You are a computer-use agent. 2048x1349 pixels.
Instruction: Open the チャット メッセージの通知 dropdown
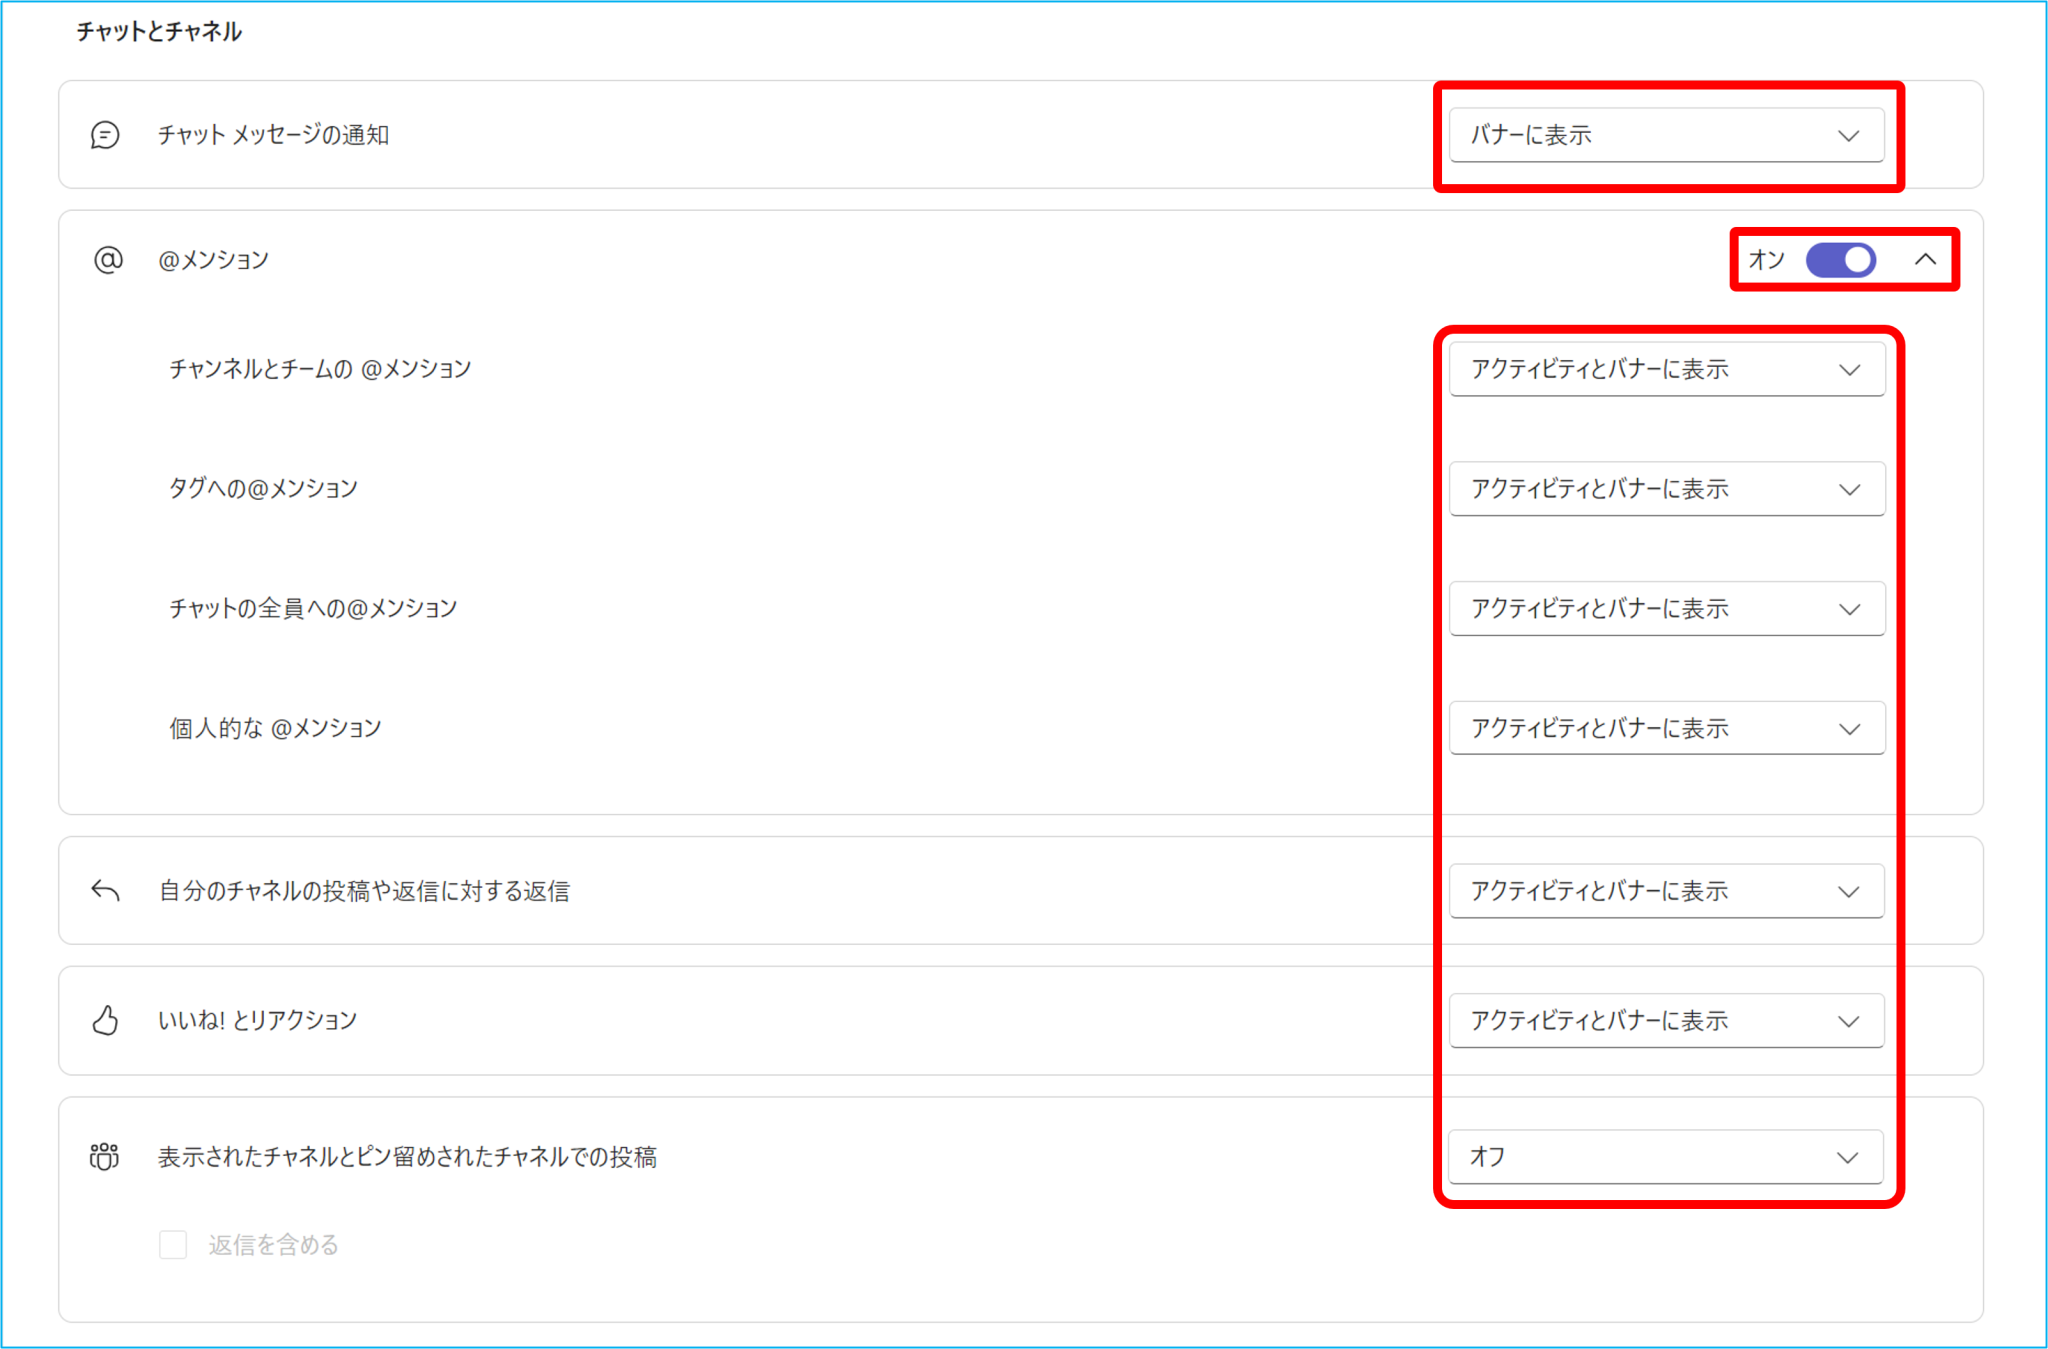pyautogui.click(x=1666, y=135)
